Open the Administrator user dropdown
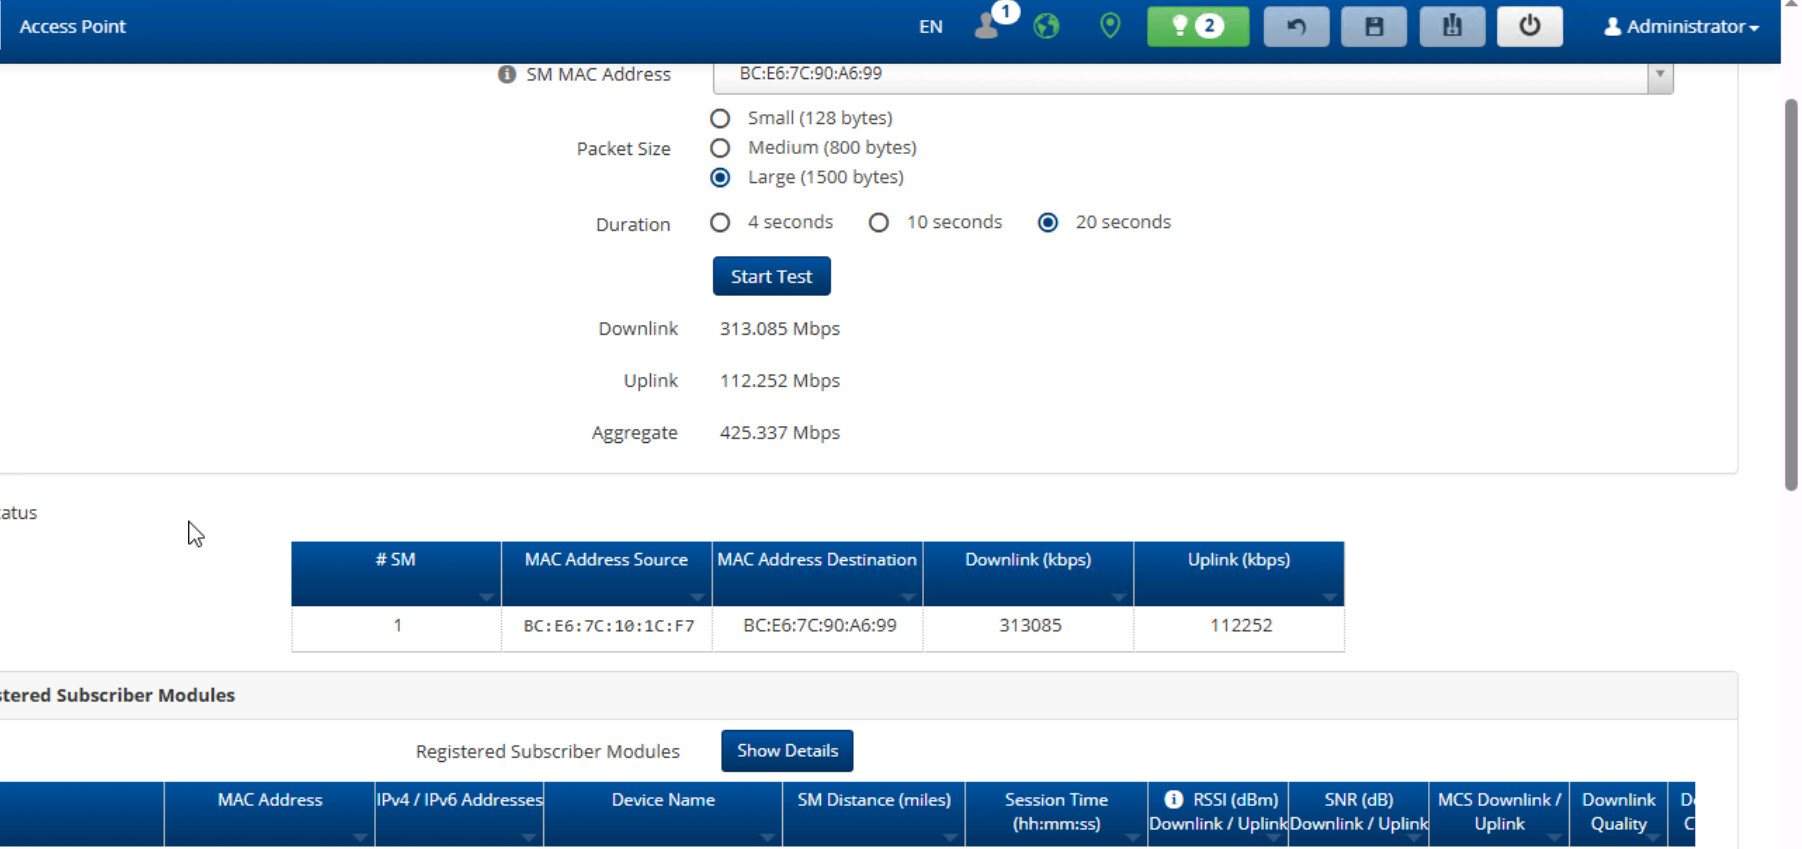Screen dimensions: 1802x849 pyautogui.click(x=1680, y=27)
